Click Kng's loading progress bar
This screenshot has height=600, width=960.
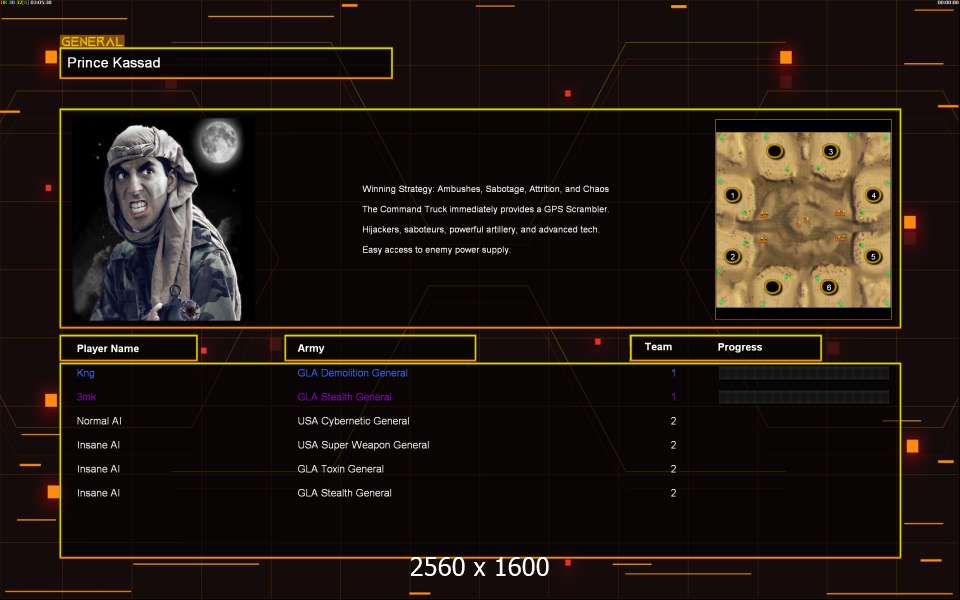tap(803, 373)
